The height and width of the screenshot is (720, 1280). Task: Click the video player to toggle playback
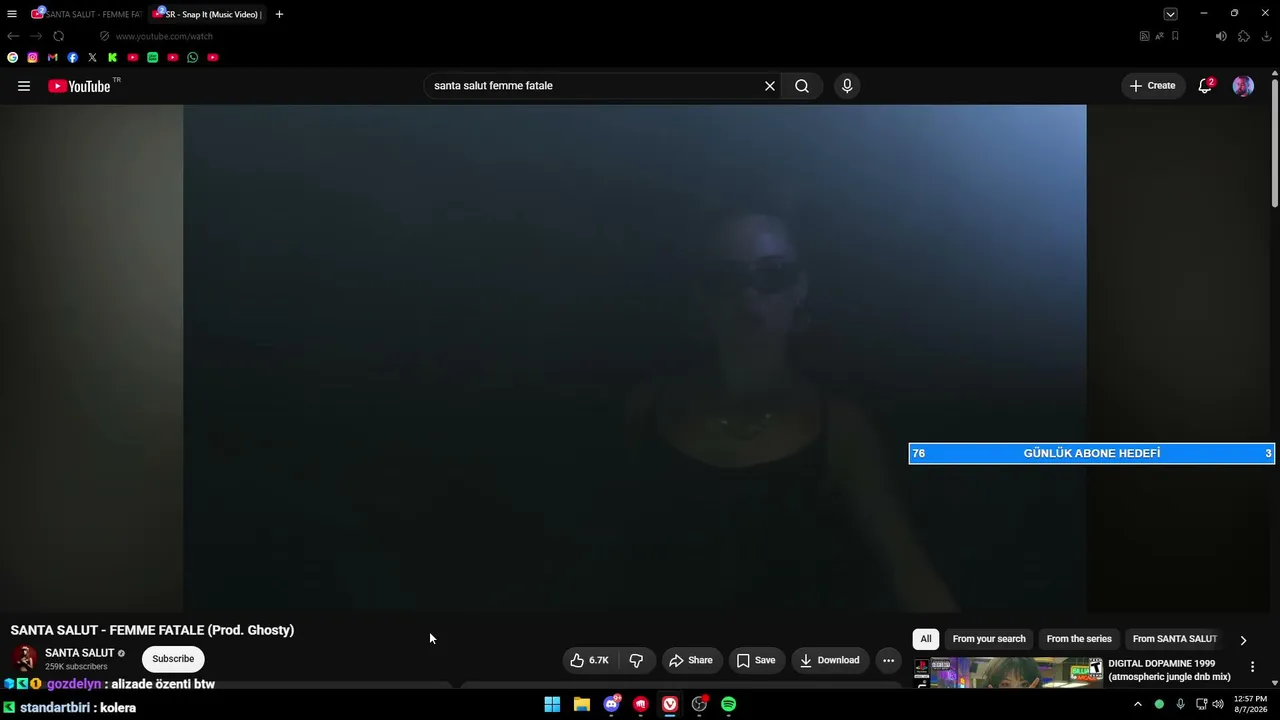click(x=635, y=358)
